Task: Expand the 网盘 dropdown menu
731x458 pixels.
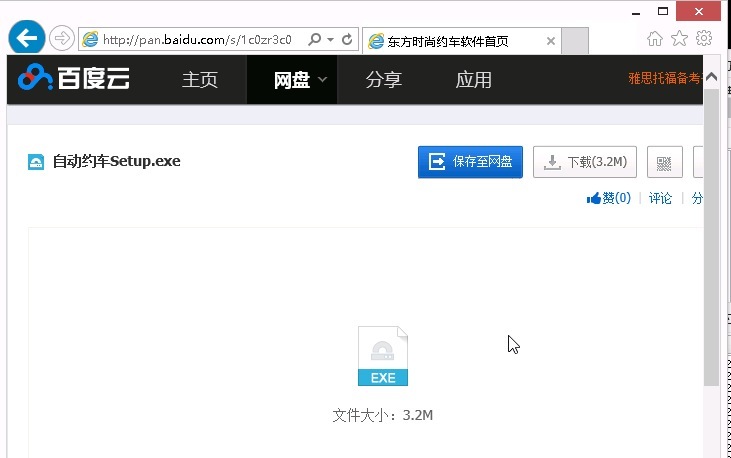Action: [322, 80]
